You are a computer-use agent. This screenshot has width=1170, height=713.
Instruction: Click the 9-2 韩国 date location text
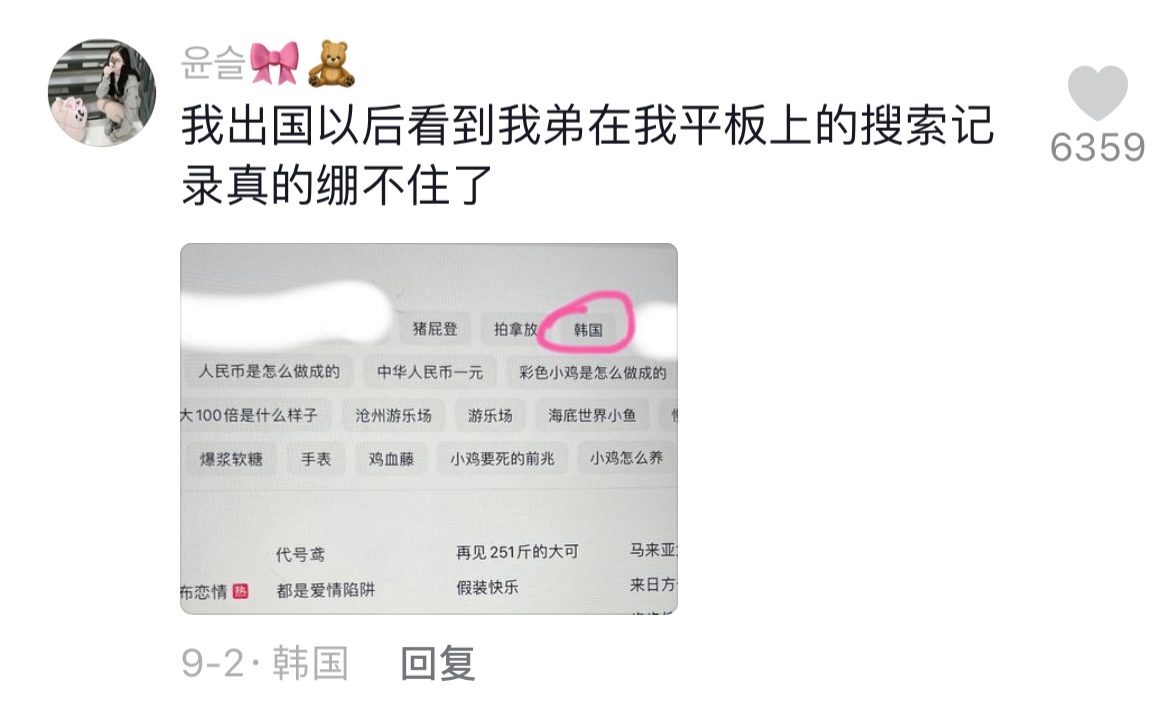[265, 662]
